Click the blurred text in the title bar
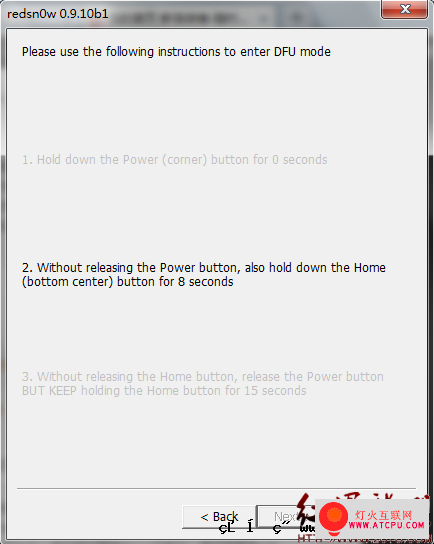Screen dimensions: 434x544 tap(208, 16)
